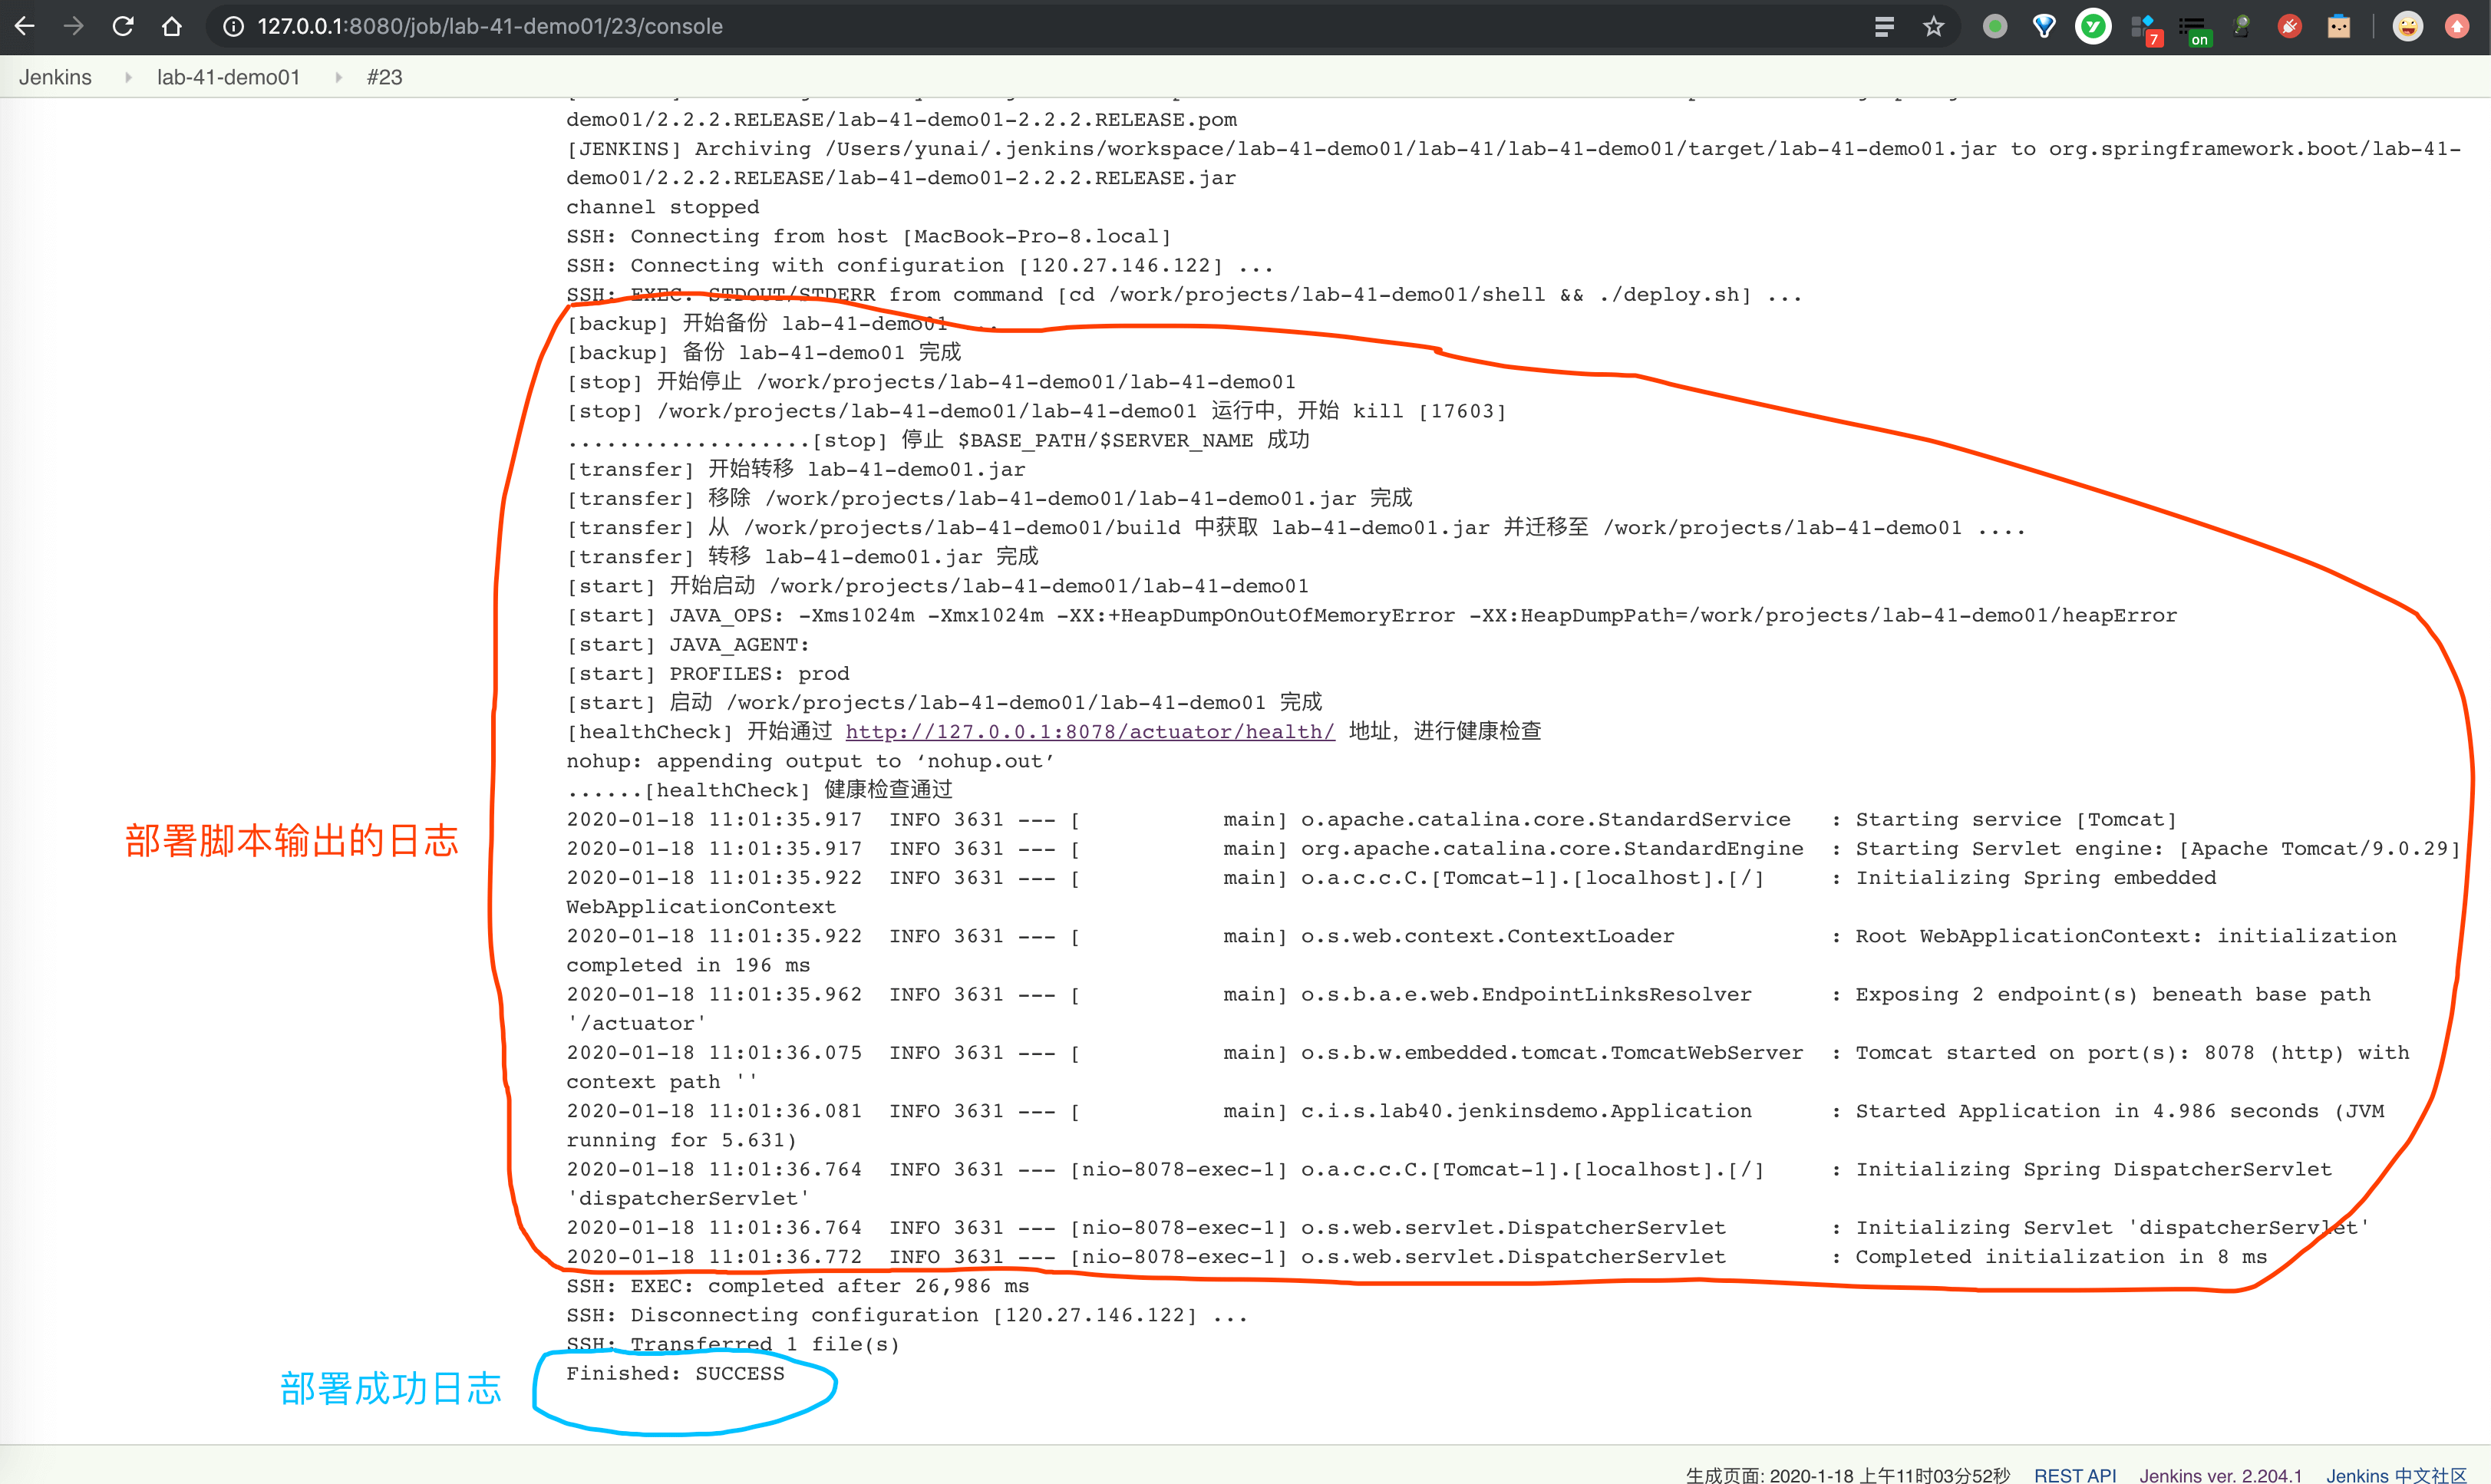Click 'SSH: Disconnecting configuration' log line
The image size is (2491, 1484).
coord(907,1315)
